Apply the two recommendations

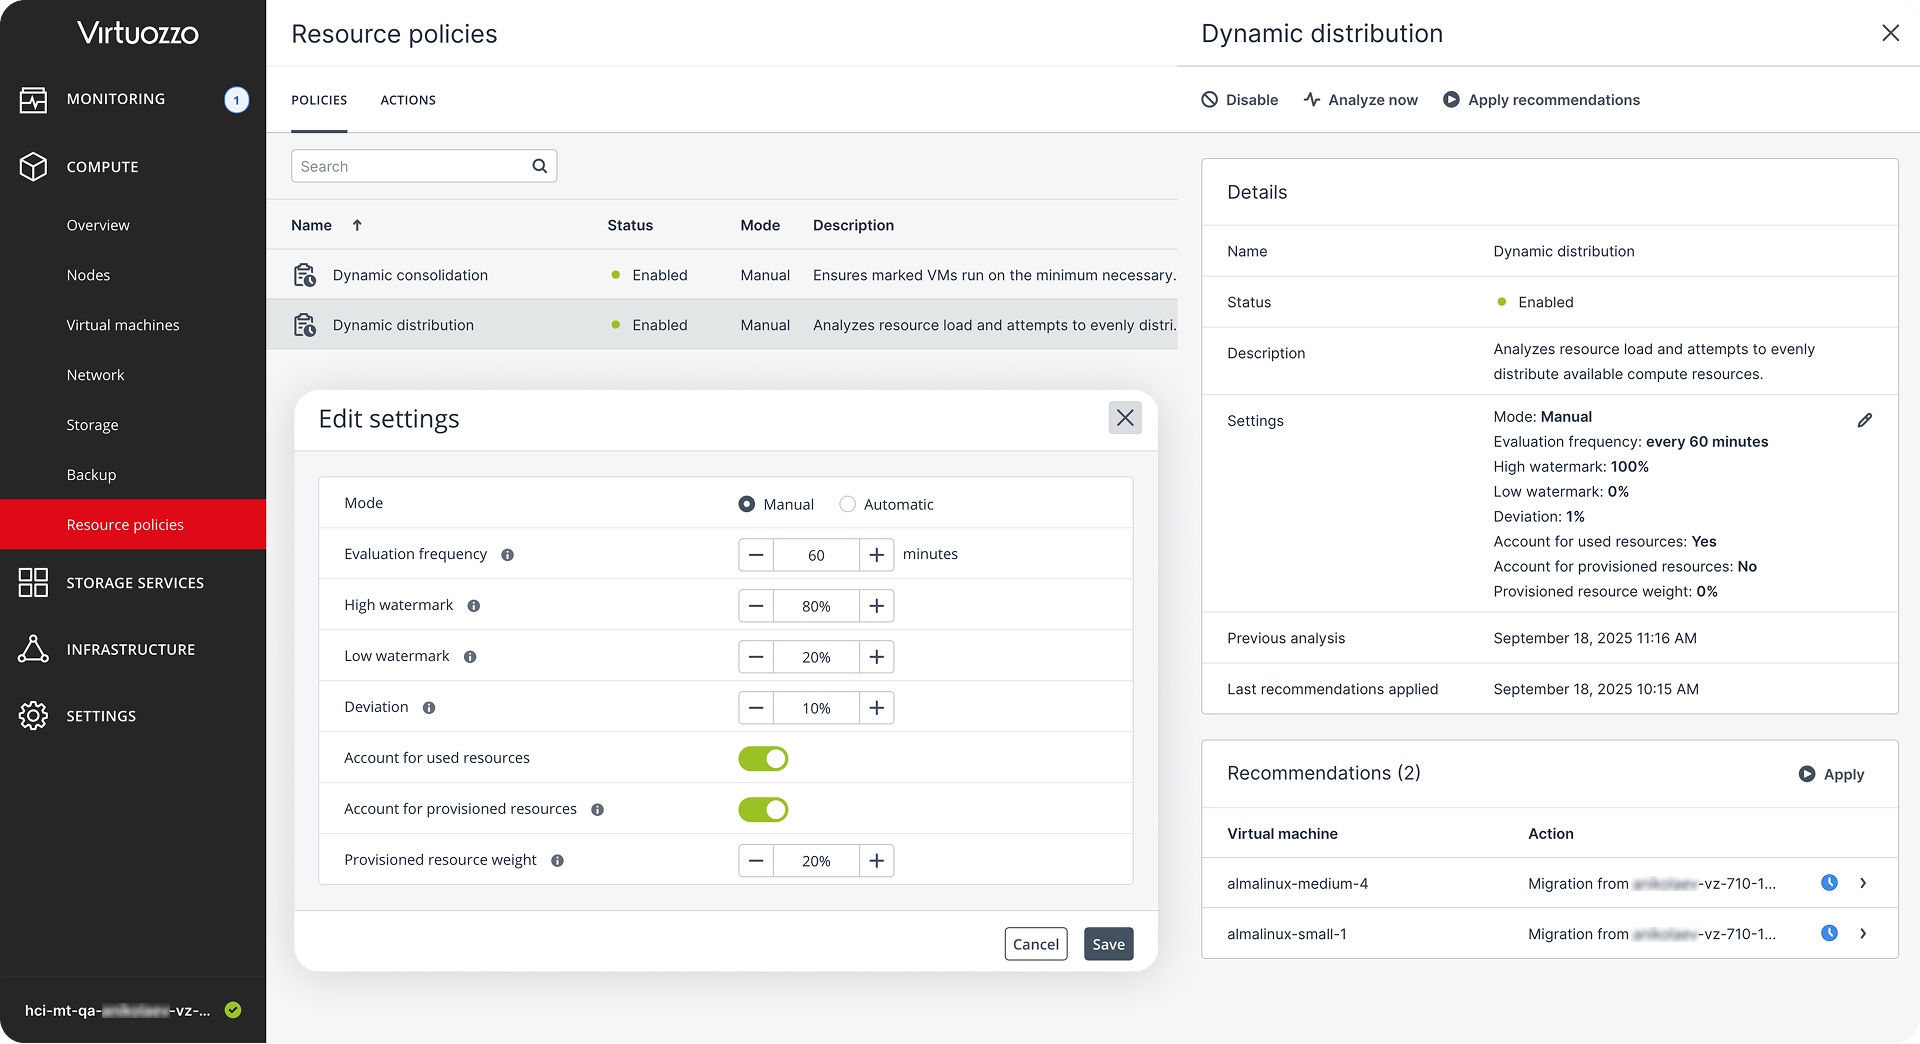[x=1831, y=774]
